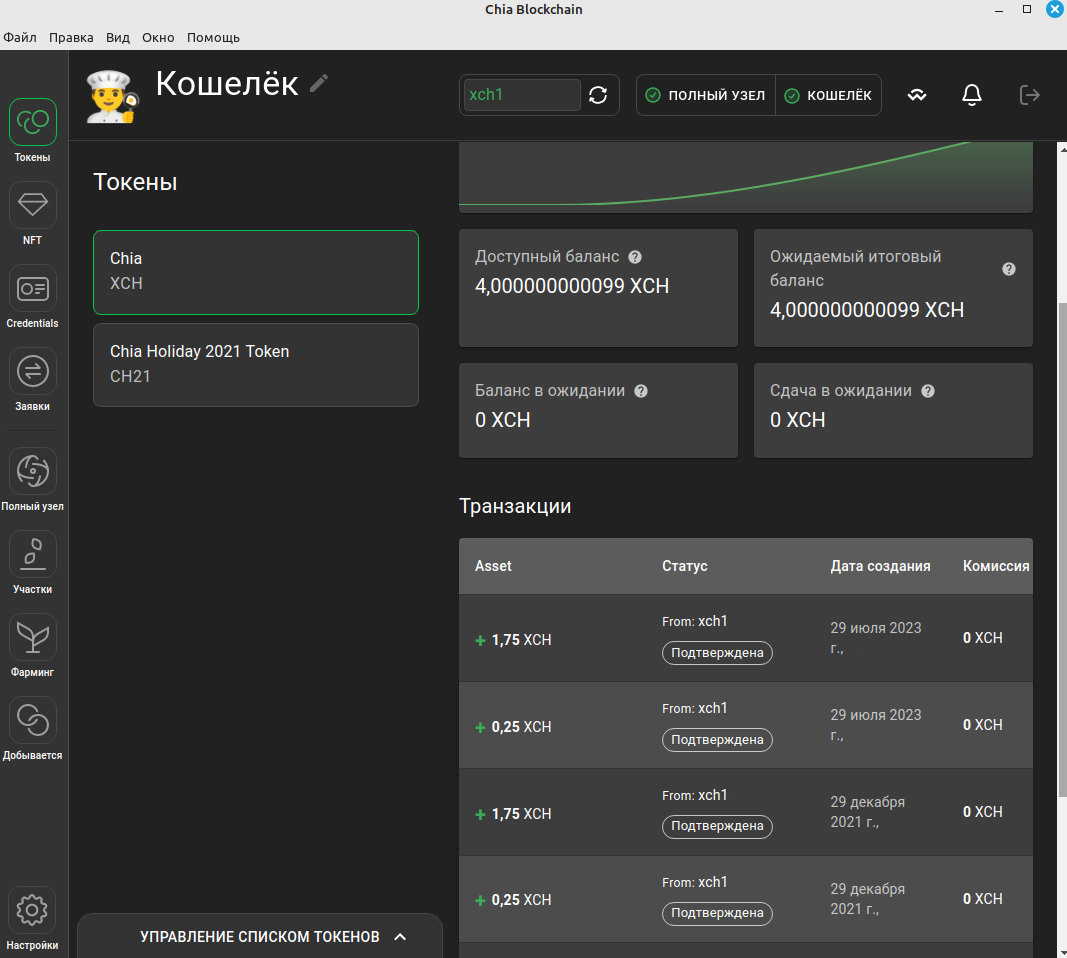Open the Full Node (Полный узел) sidebar icon
The width and height of the screenshot is (1067, 958).
(33, 471)
